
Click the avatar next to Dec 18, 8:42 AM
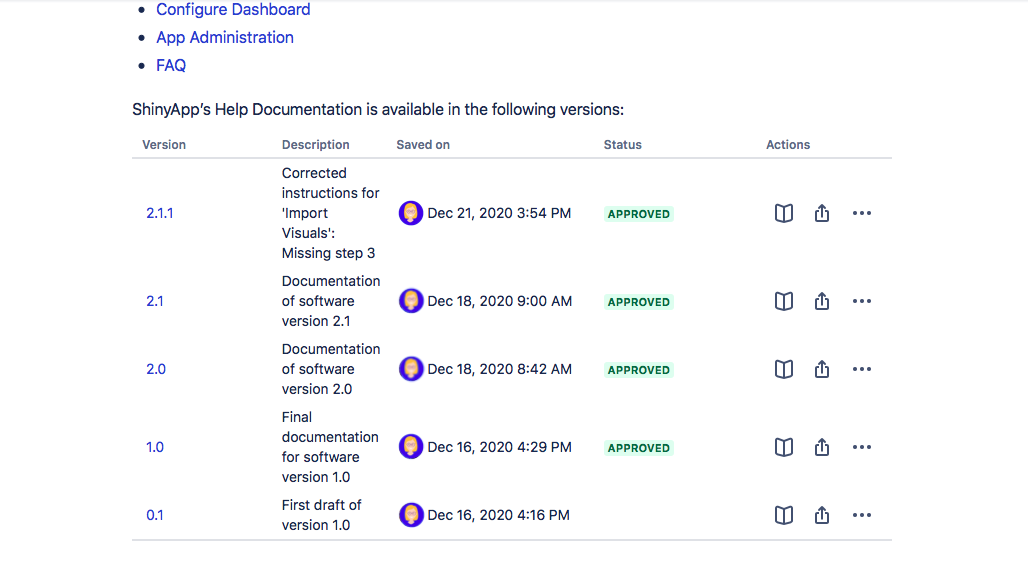[x=410, y=369]
